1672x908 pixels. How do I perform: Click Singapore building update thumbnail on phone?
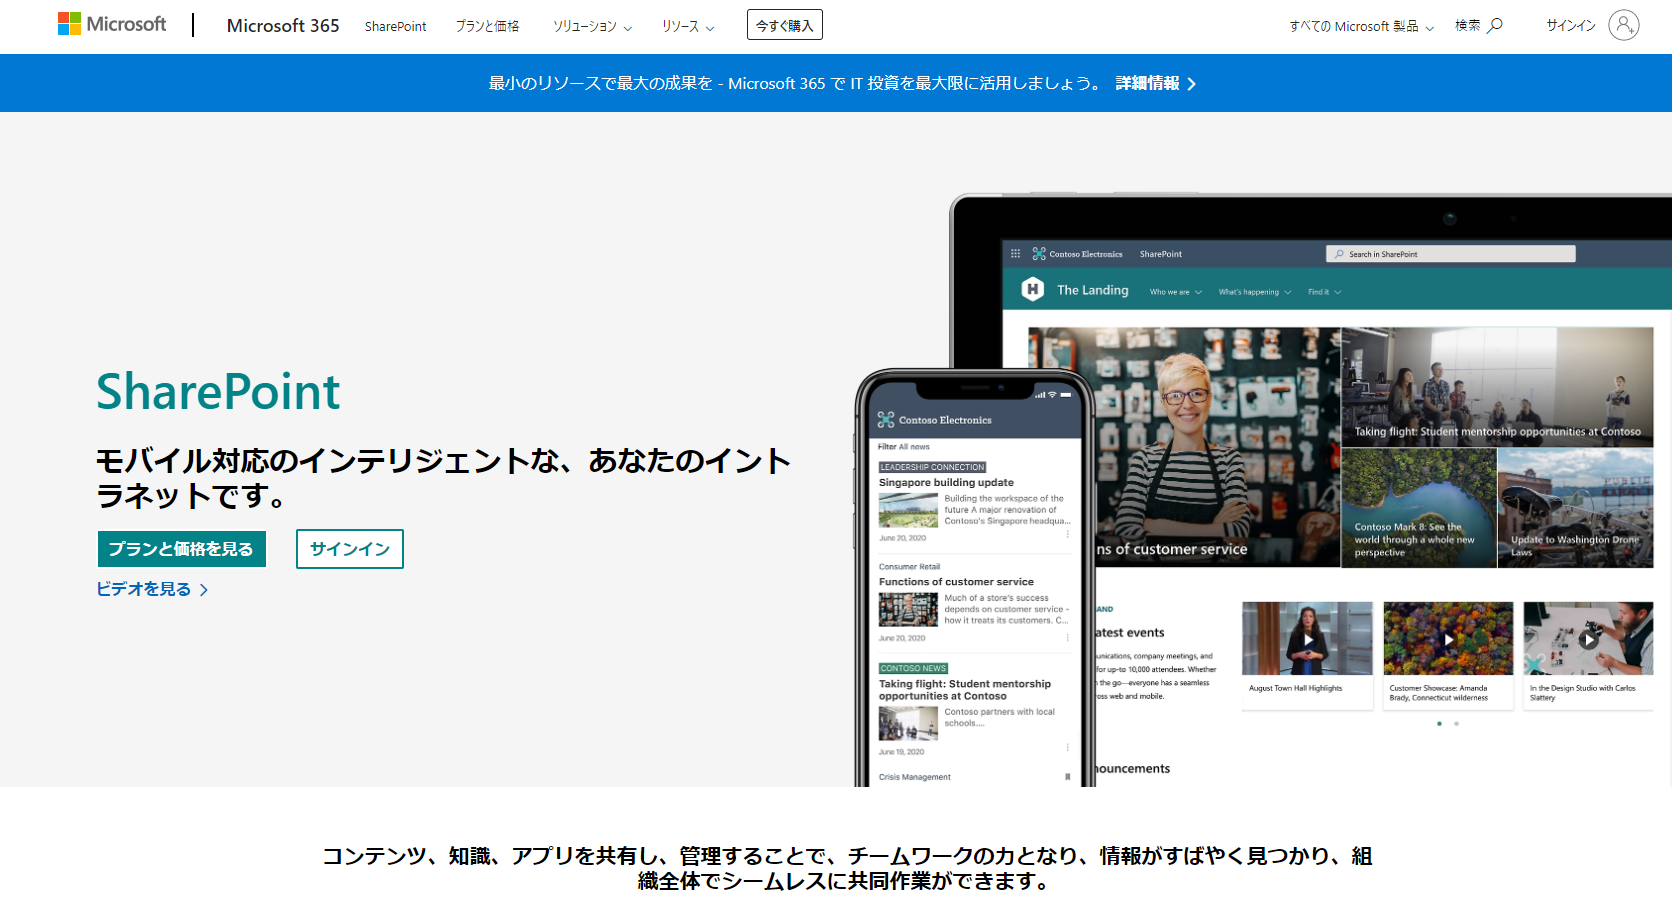pos(908,510)
